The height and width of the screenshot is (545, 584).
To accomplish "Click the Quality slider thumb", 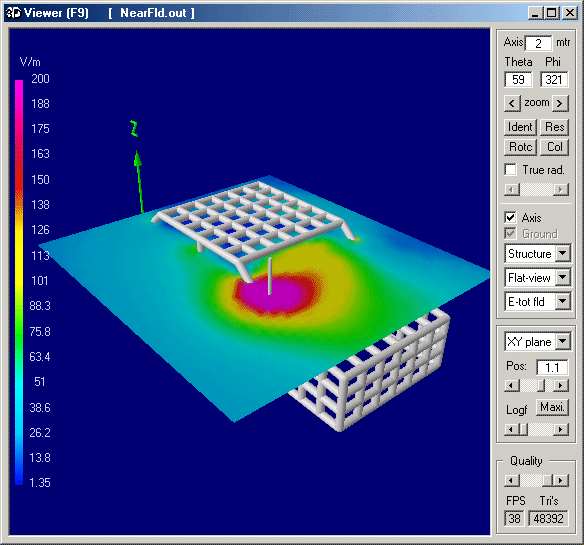I will [547, 480].
